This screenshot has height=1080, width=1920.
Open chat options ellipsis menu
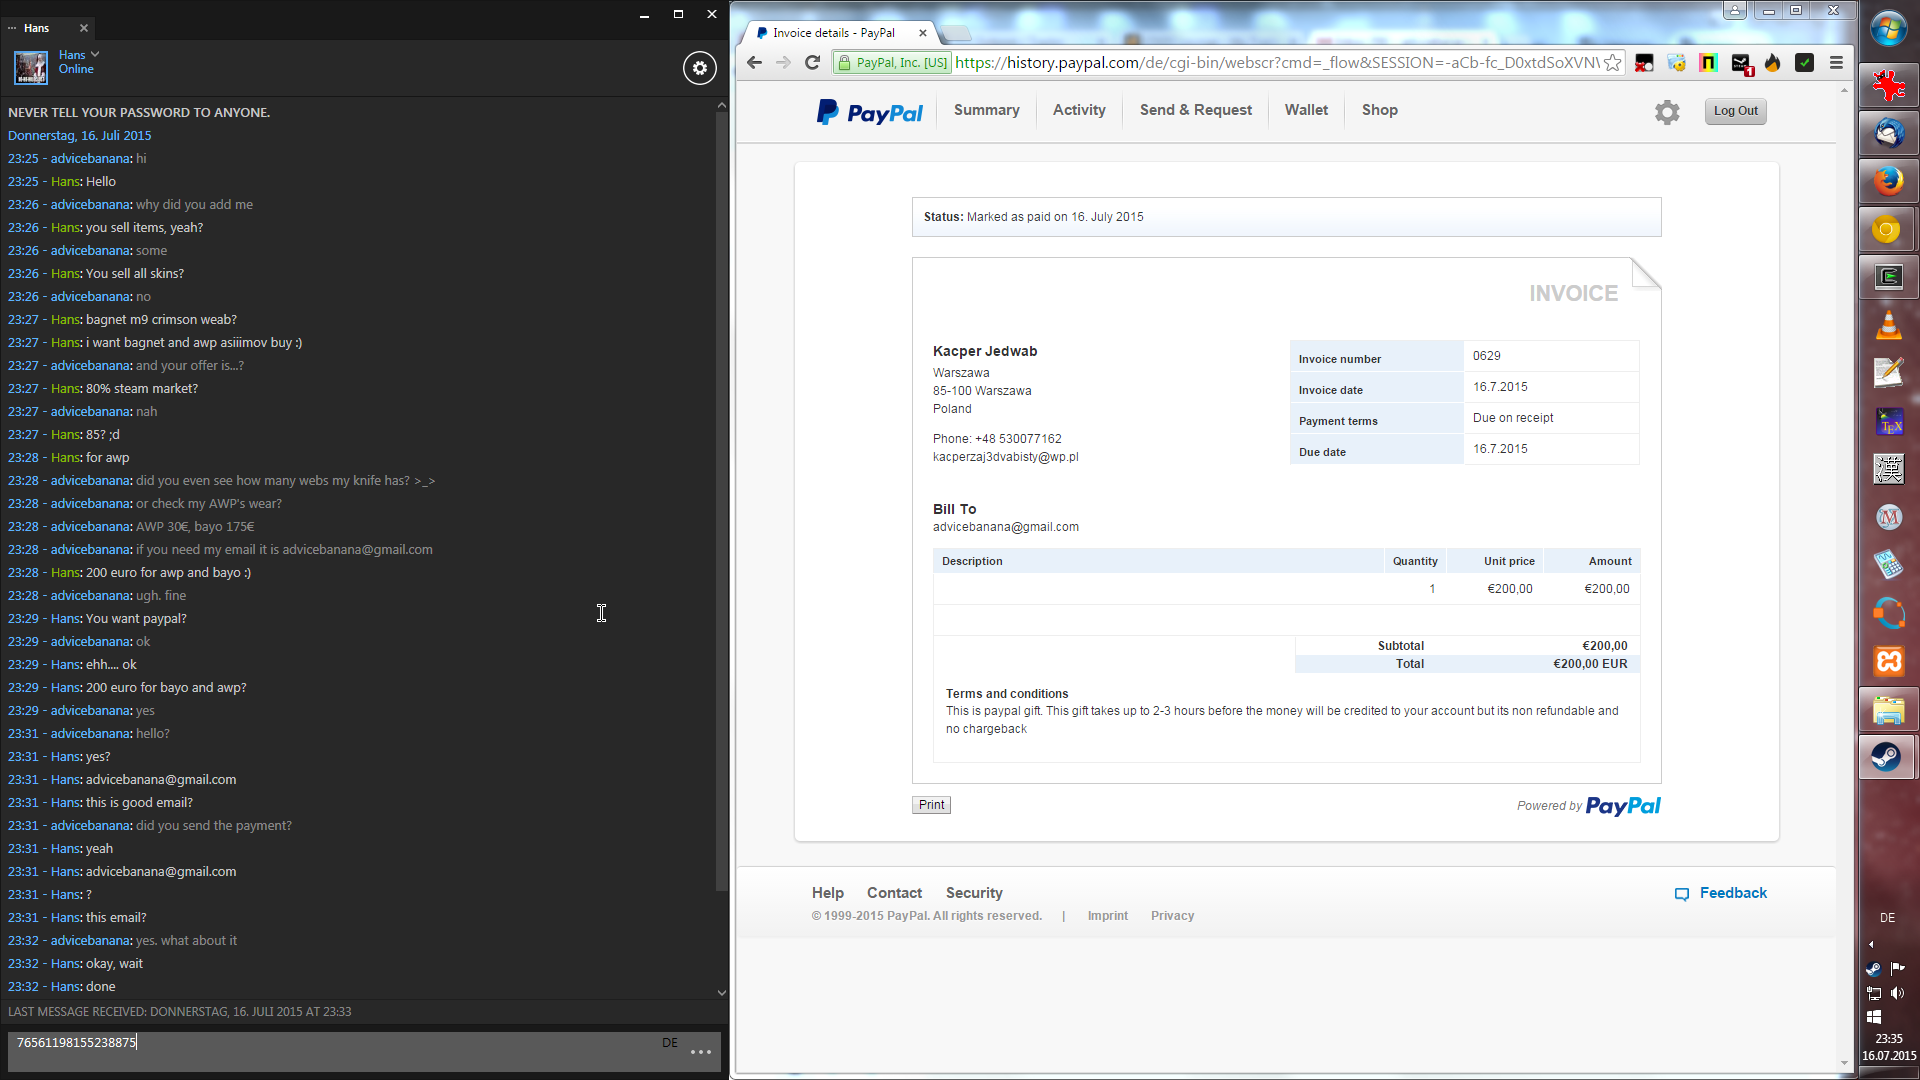[700, 1051]
